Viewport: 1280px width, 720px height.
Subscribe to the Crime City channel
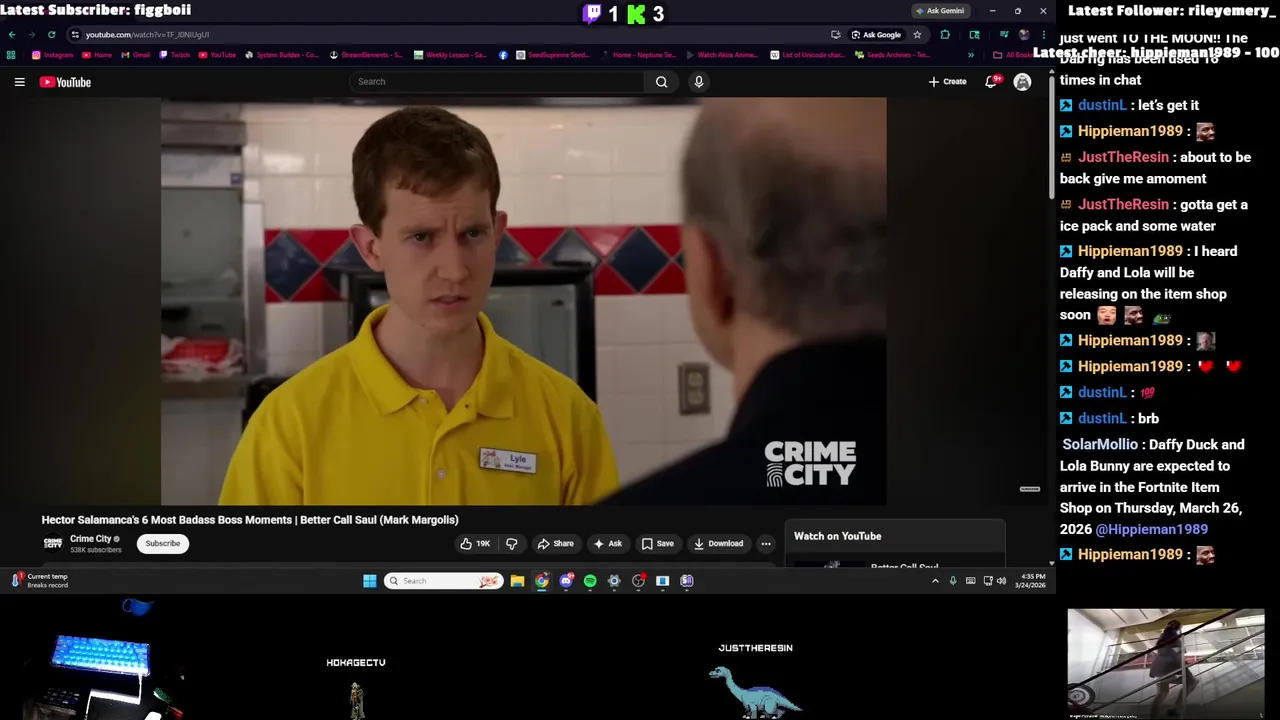pos(162,544)
